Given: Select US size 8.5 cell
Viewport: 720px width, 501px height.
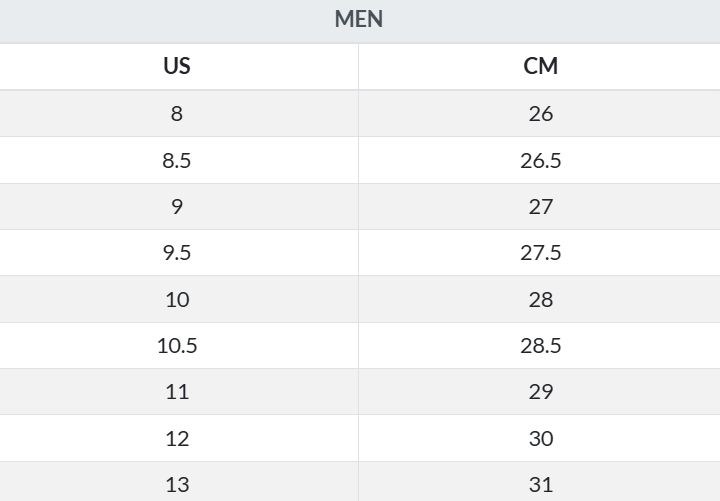Looking at the screenshot, I should click(x=177, y=160).
